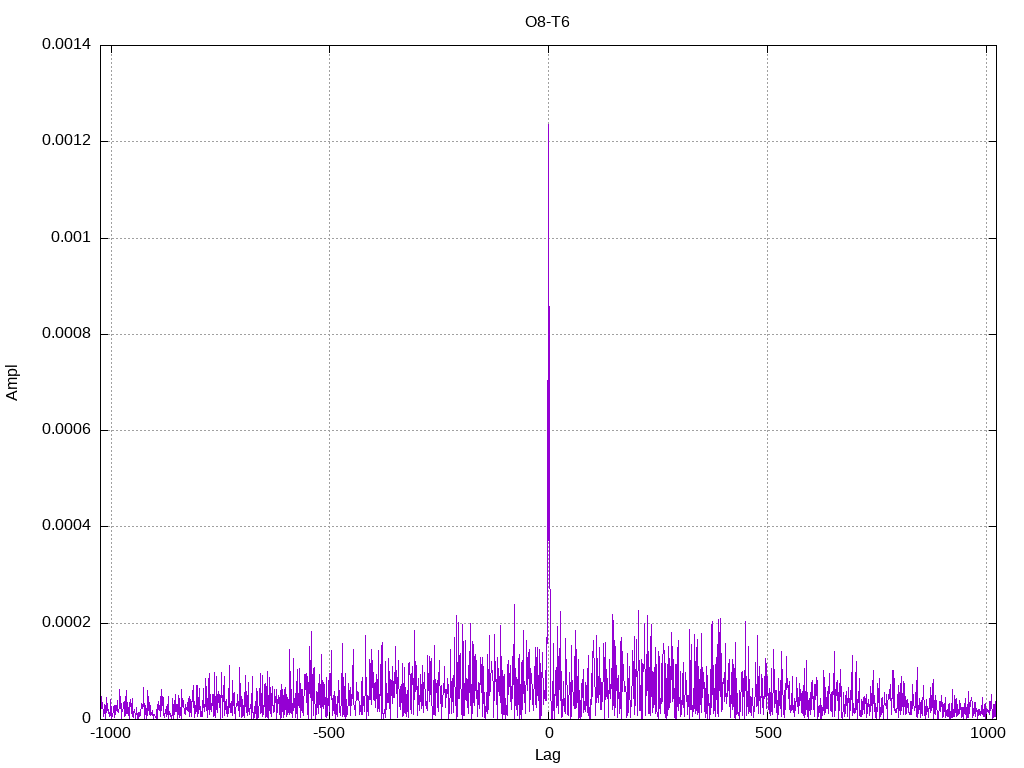Image resolution: width=1024 pixels, height=768 pixels.
Task: Click the 0.0004 y-axis tick label
Action: (67, 525)
